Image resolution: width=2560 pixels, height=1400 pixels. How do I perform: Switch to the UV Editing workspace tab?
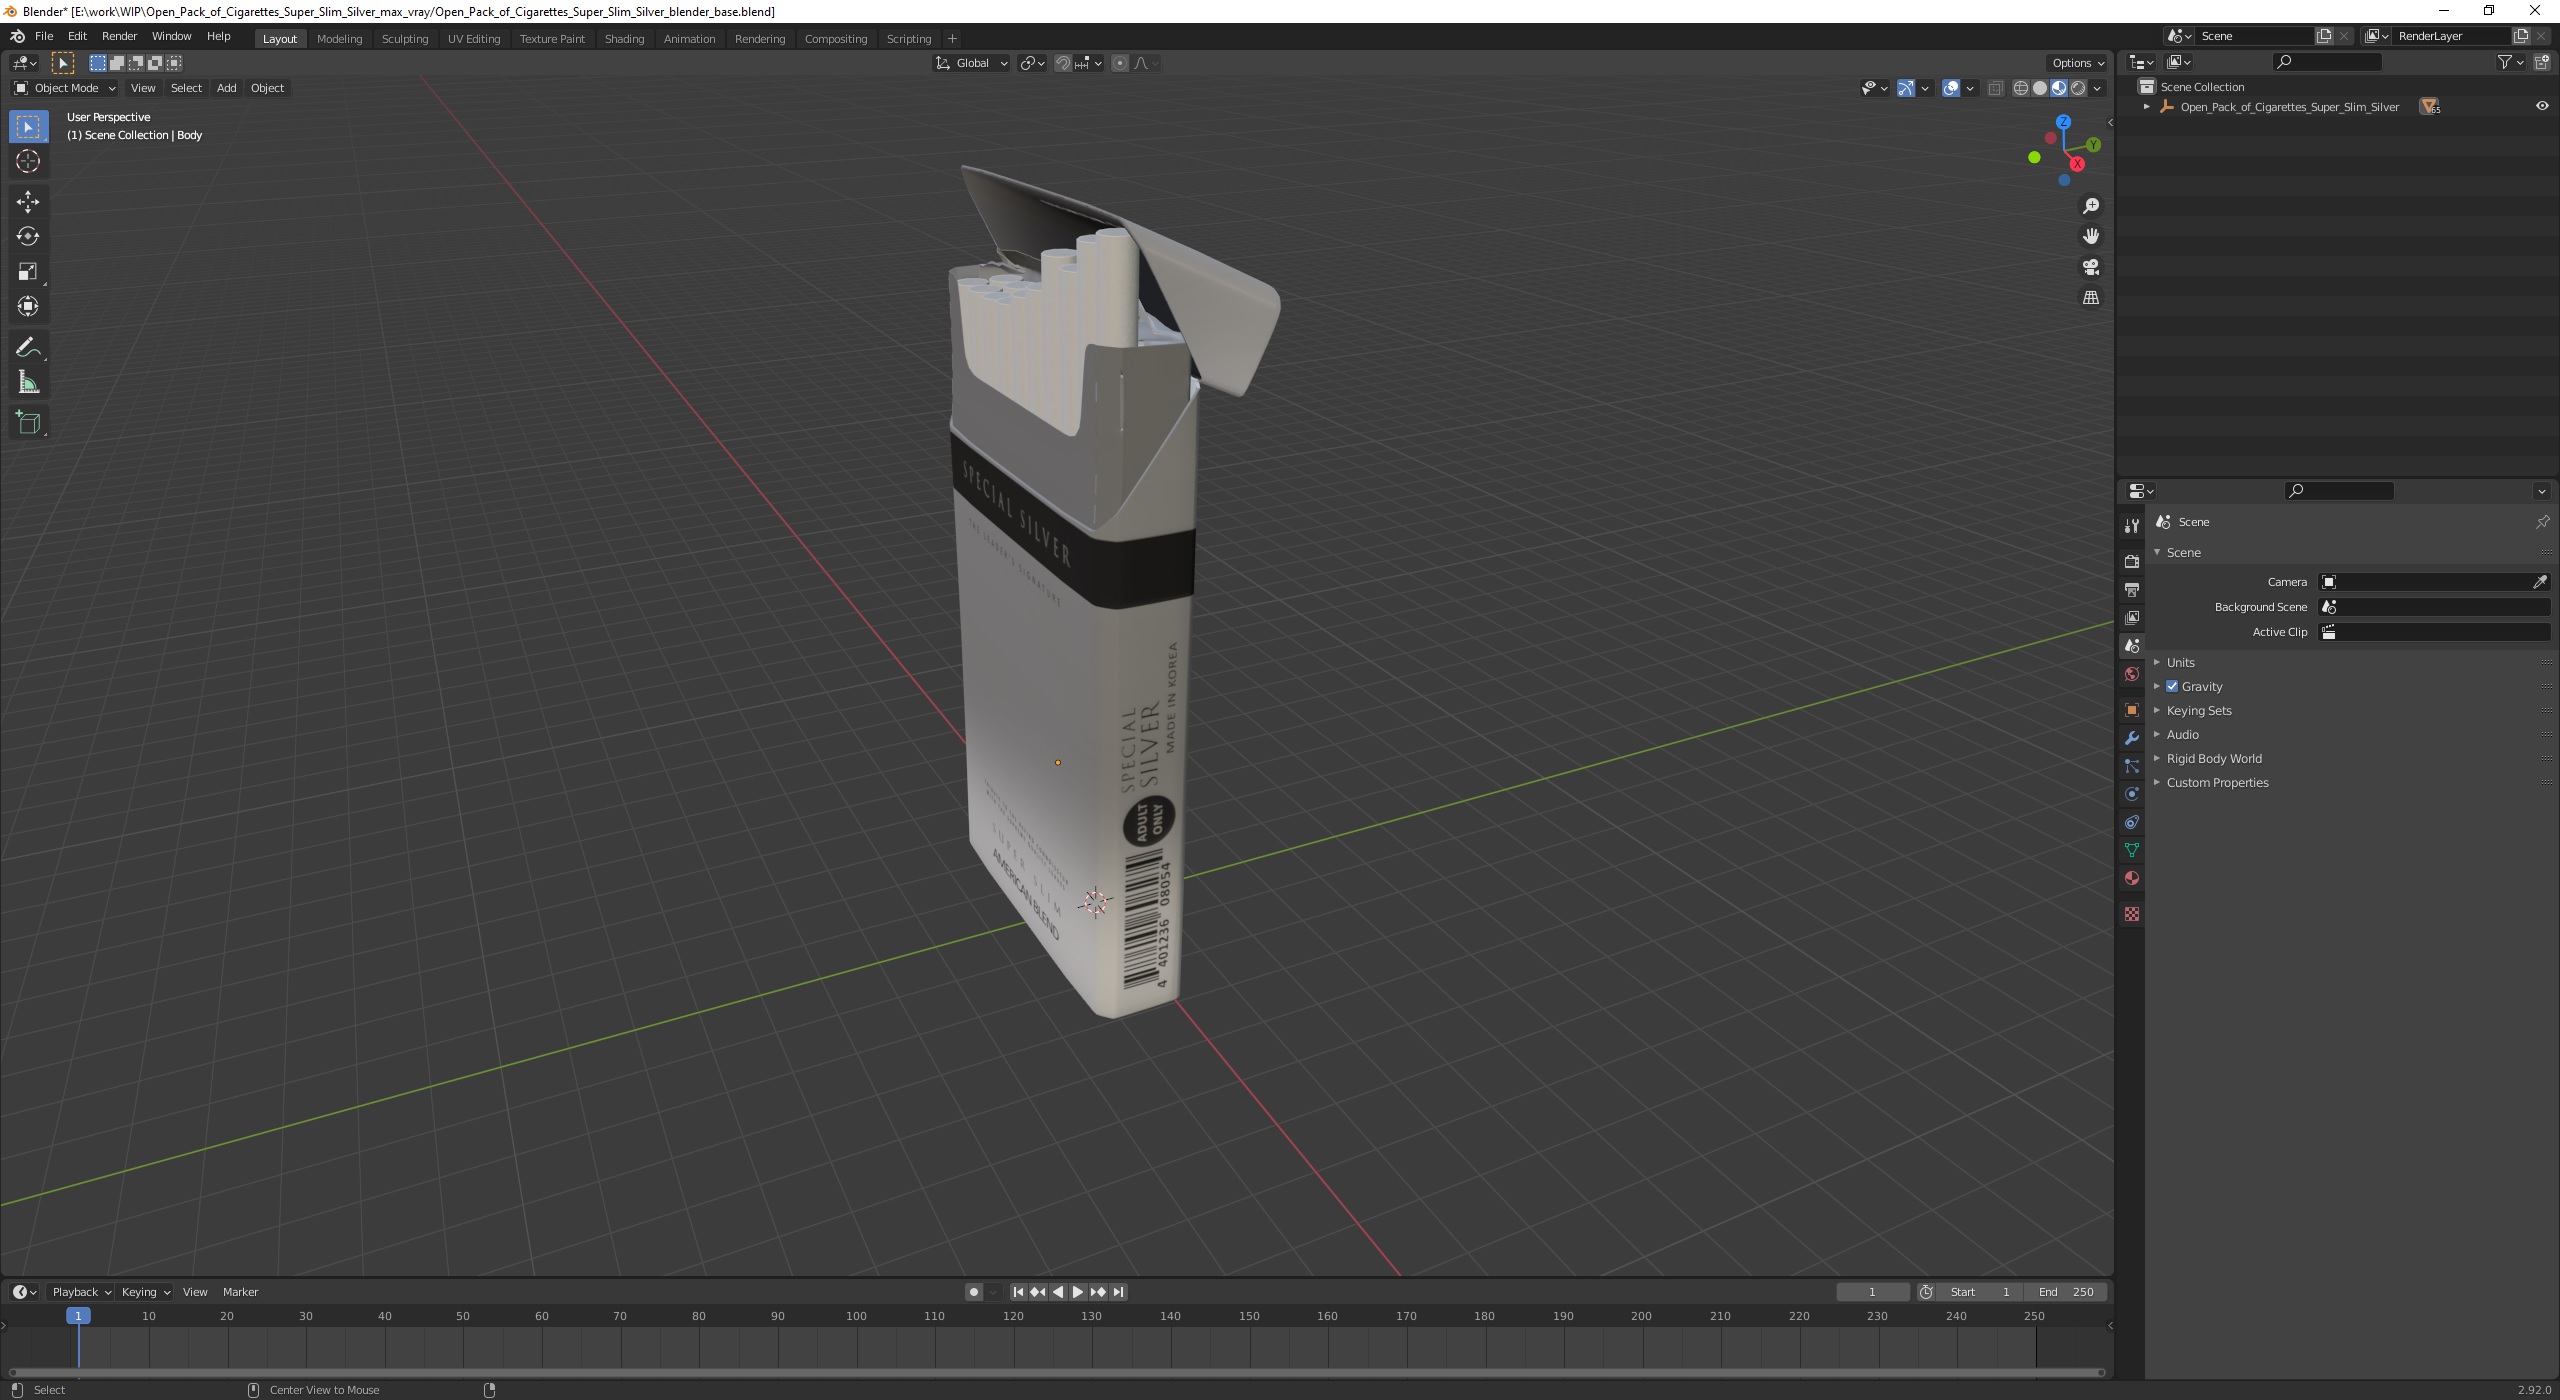(x=473, y=38)
